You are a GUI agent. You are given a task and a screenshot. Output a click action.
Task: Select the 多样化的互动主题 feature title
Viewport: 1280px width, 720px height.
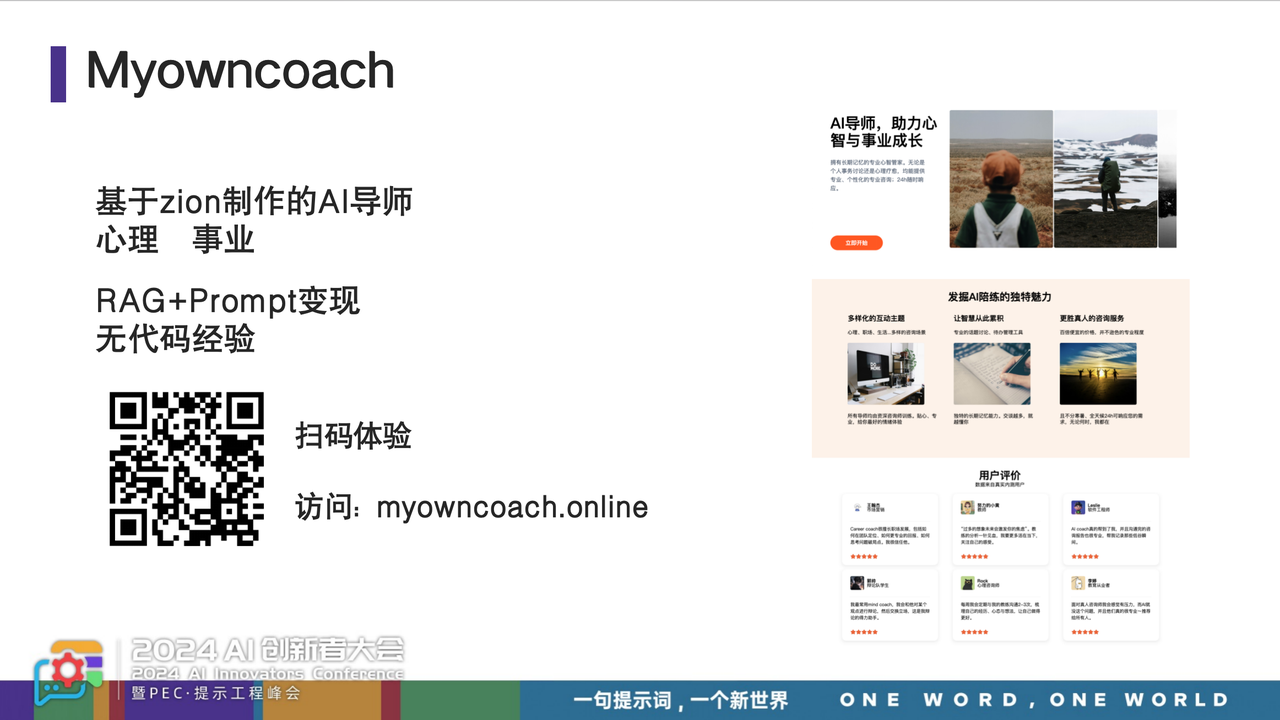876,318
